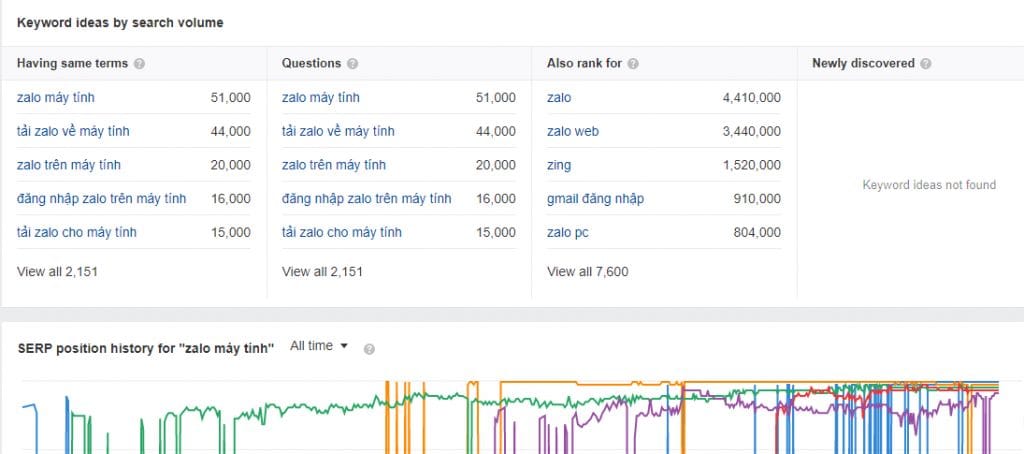Click help icon beside Questions heading
This screenshot has height=454, width=1024.
pos(353,64)
